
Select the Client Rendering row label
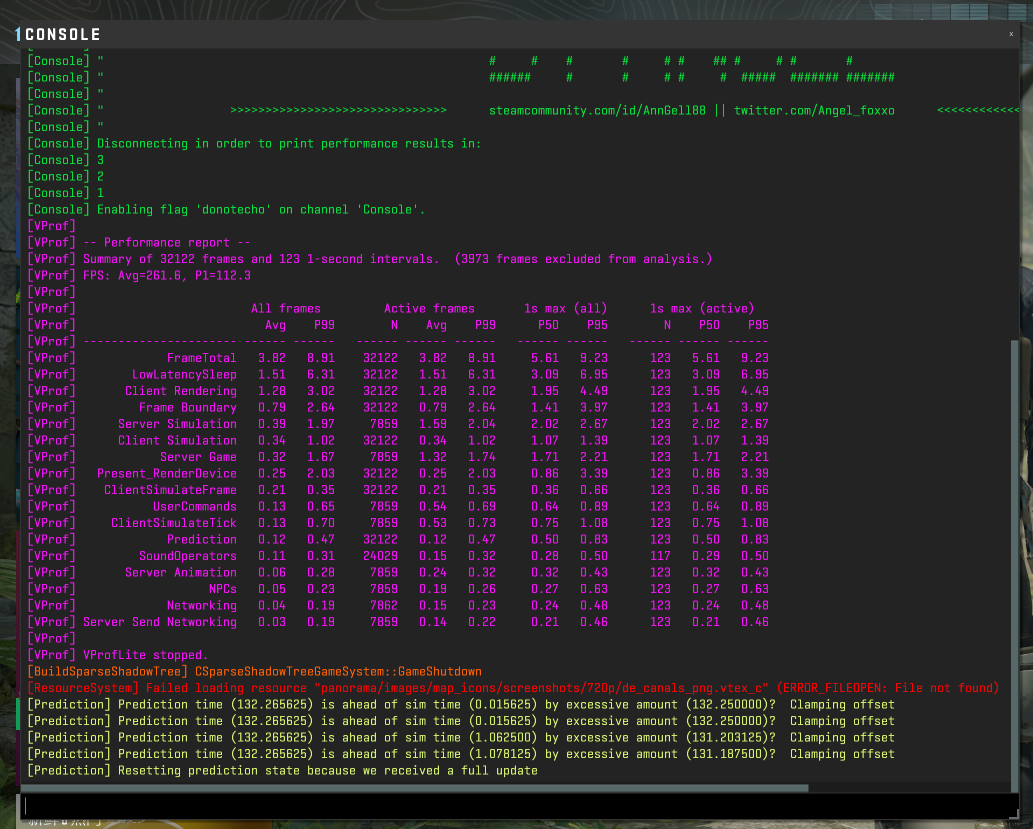click(180, 391)
